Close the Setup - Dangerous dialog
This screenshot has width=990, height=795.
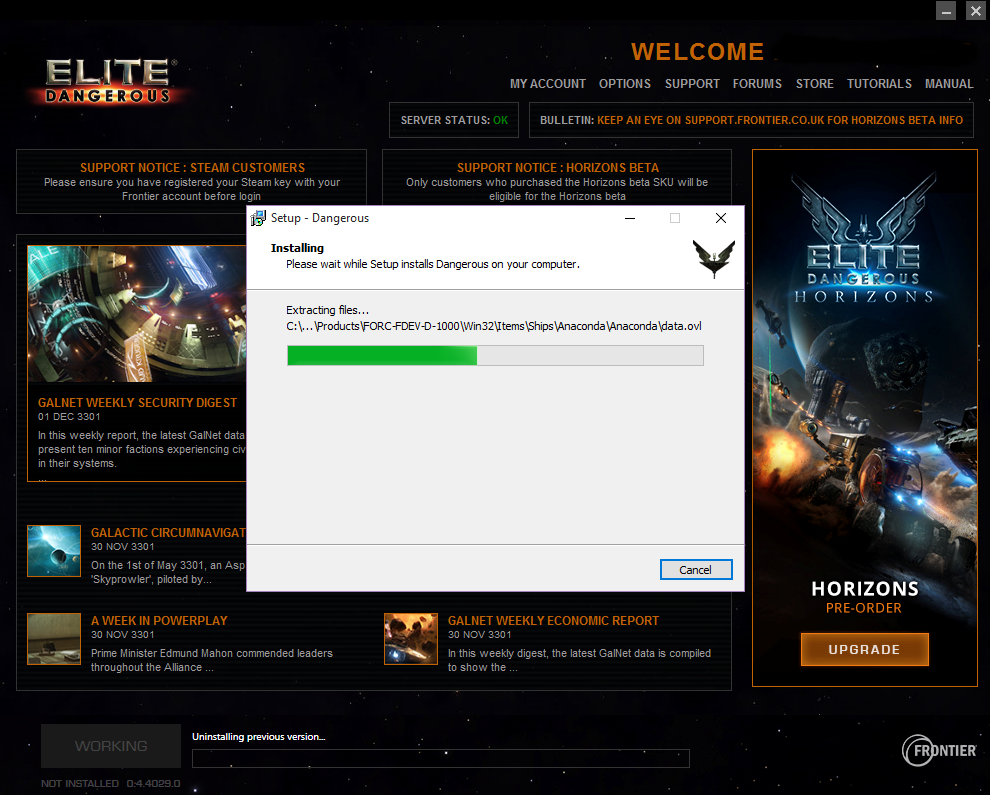tap(720, 218)
